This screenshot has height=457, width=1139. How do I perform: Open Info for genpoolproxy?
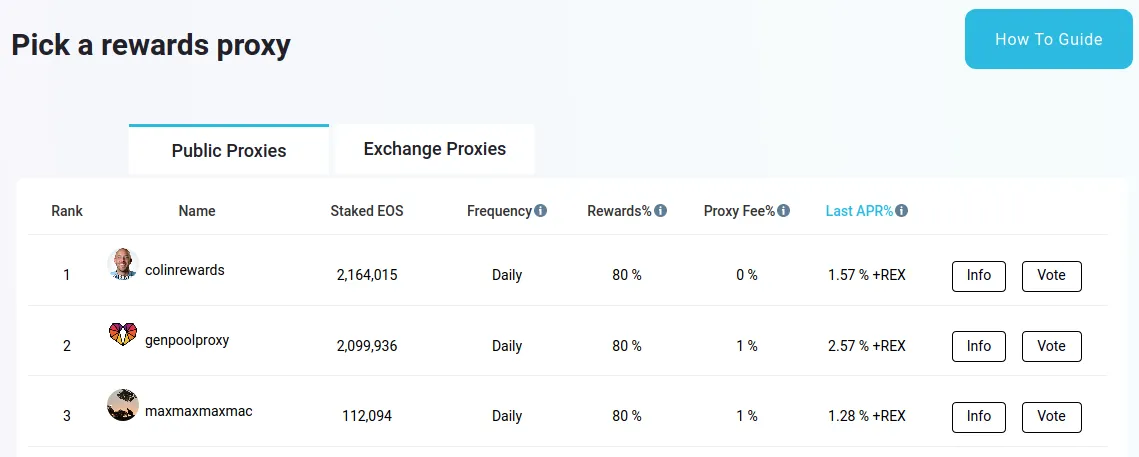[978, 347]
